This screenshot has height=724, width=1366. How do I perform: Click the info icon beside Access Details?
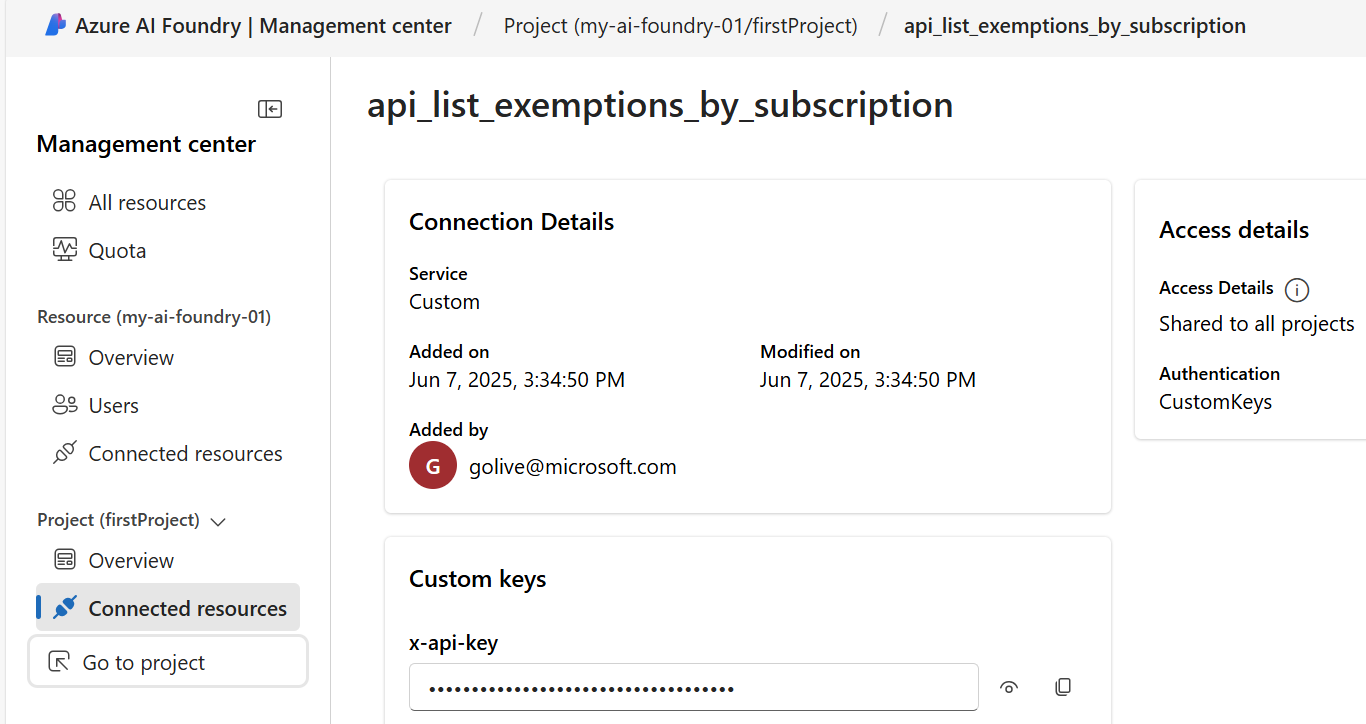pos(1297,290)
